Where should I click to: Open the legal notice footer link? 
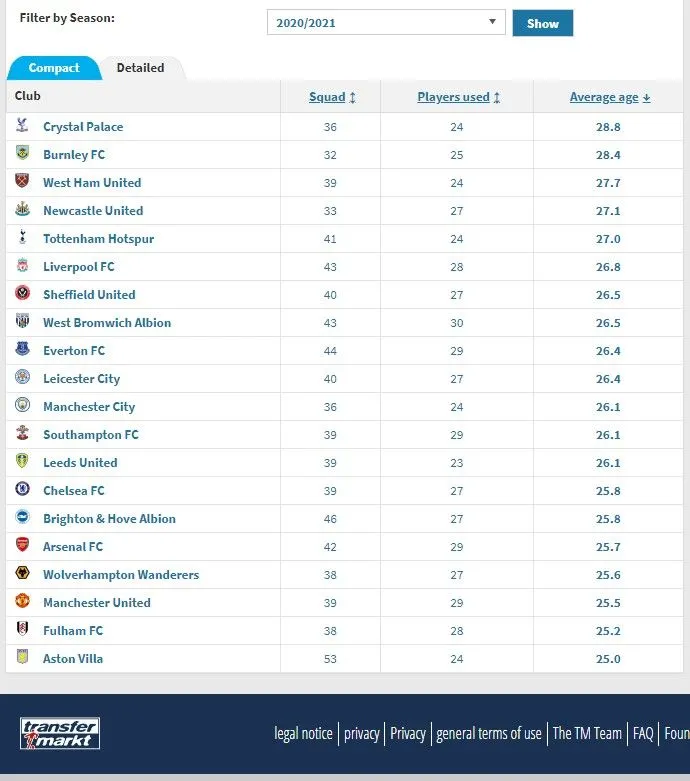pos(303,733)
